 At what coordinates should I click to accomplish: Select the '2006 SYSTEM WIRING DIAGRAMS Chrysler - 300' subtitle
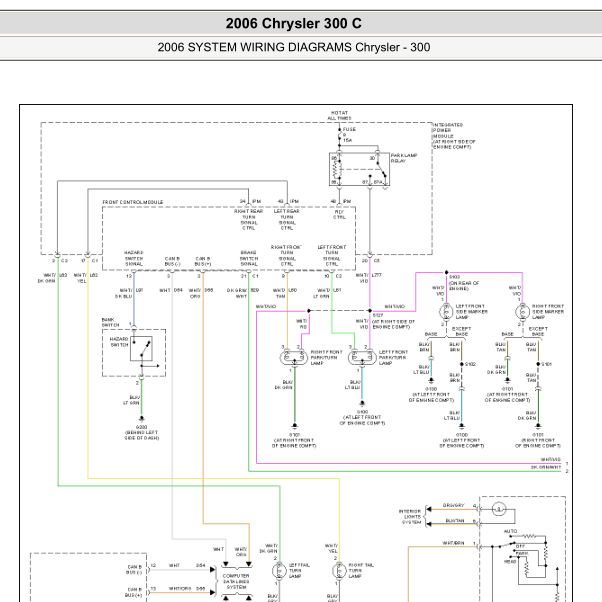coord(293,47)
